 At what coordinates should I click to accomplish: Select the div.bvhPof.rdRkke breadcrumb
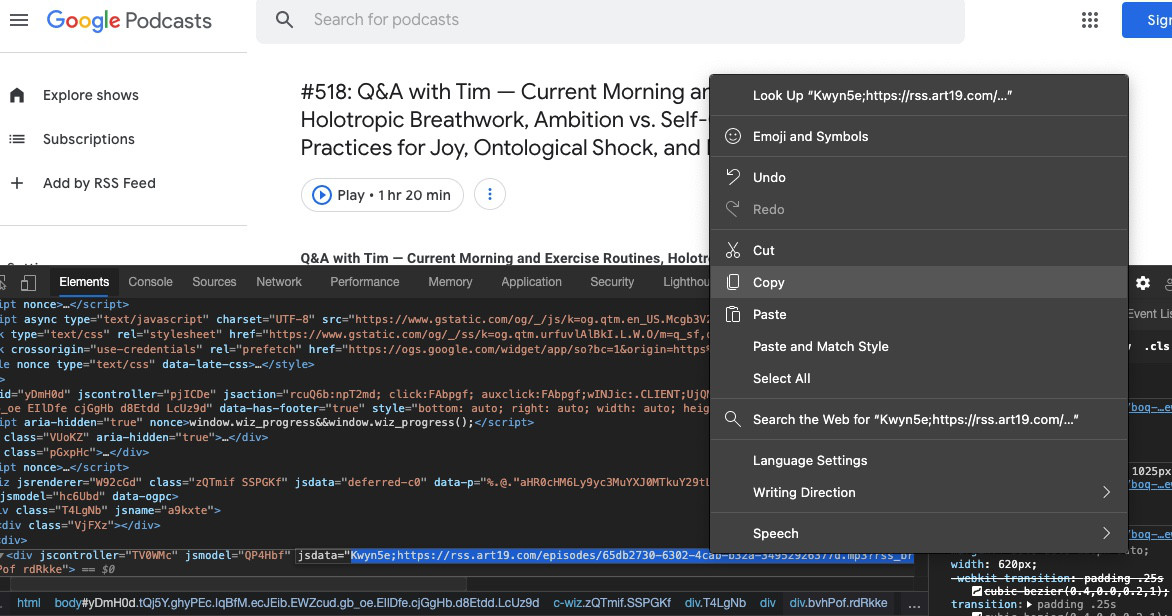(x=839, y=603)
